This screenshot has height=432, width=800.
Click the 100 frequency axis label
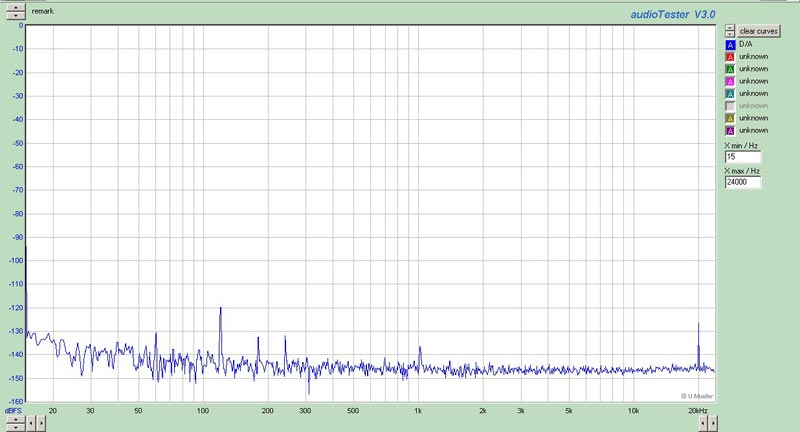[203, 411]
